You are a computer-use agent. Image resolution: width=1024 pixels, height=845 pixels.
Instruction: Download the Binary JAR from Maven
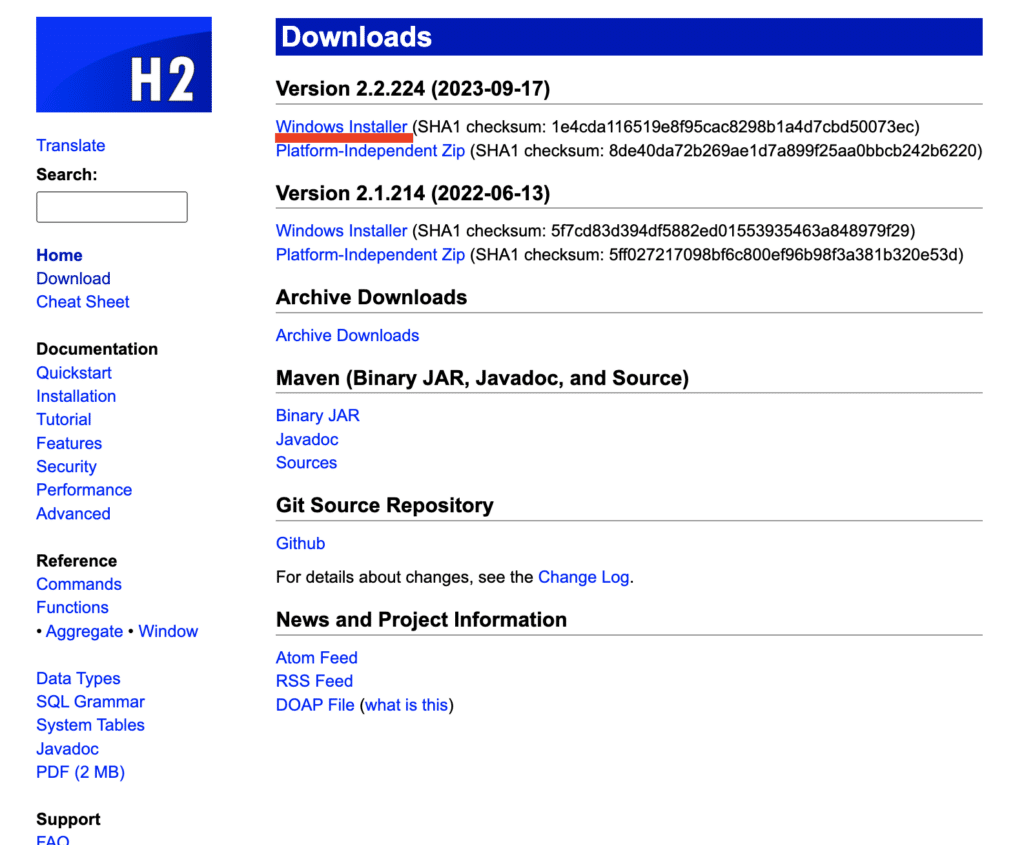[317, 415]
